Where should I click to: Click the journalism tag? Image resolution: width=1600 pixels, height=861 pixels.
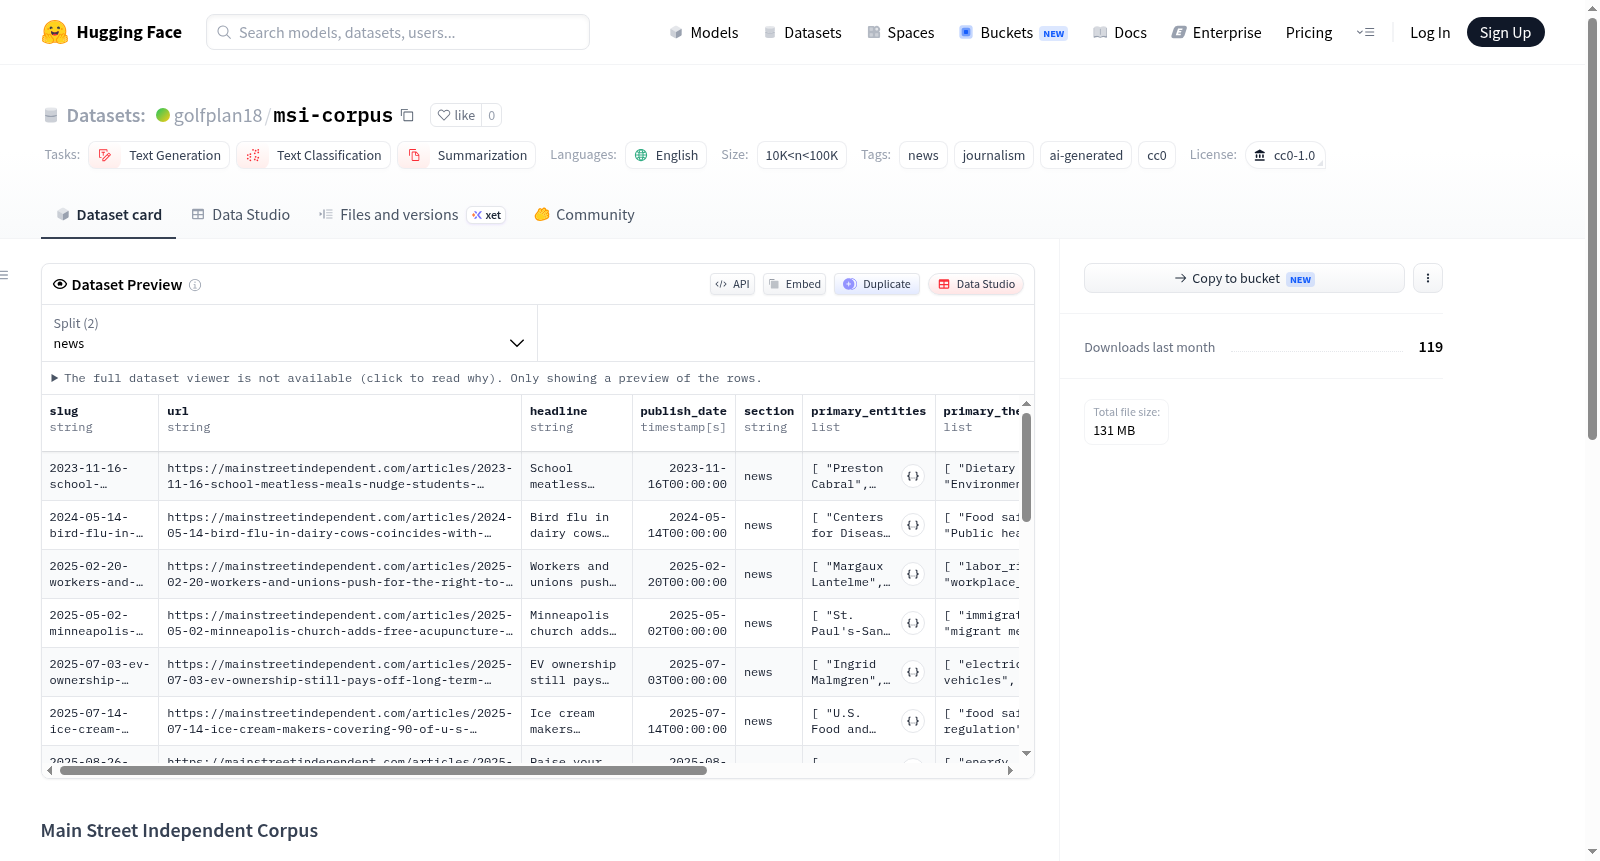[993, 155]
